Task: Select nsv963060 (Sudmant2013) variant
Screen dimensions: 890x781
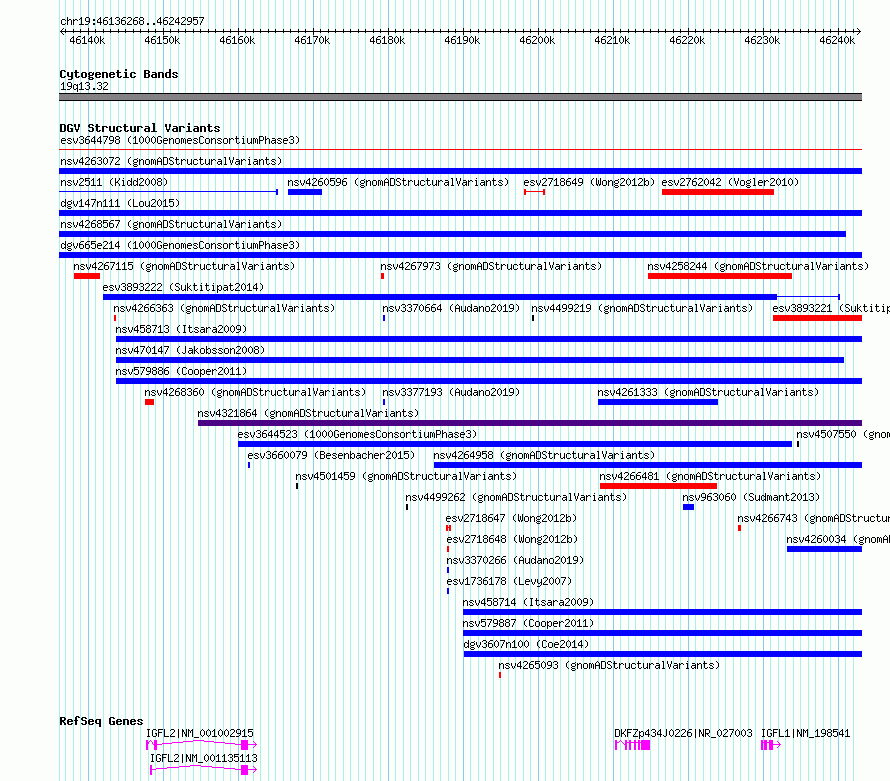Action: (751, 497)
